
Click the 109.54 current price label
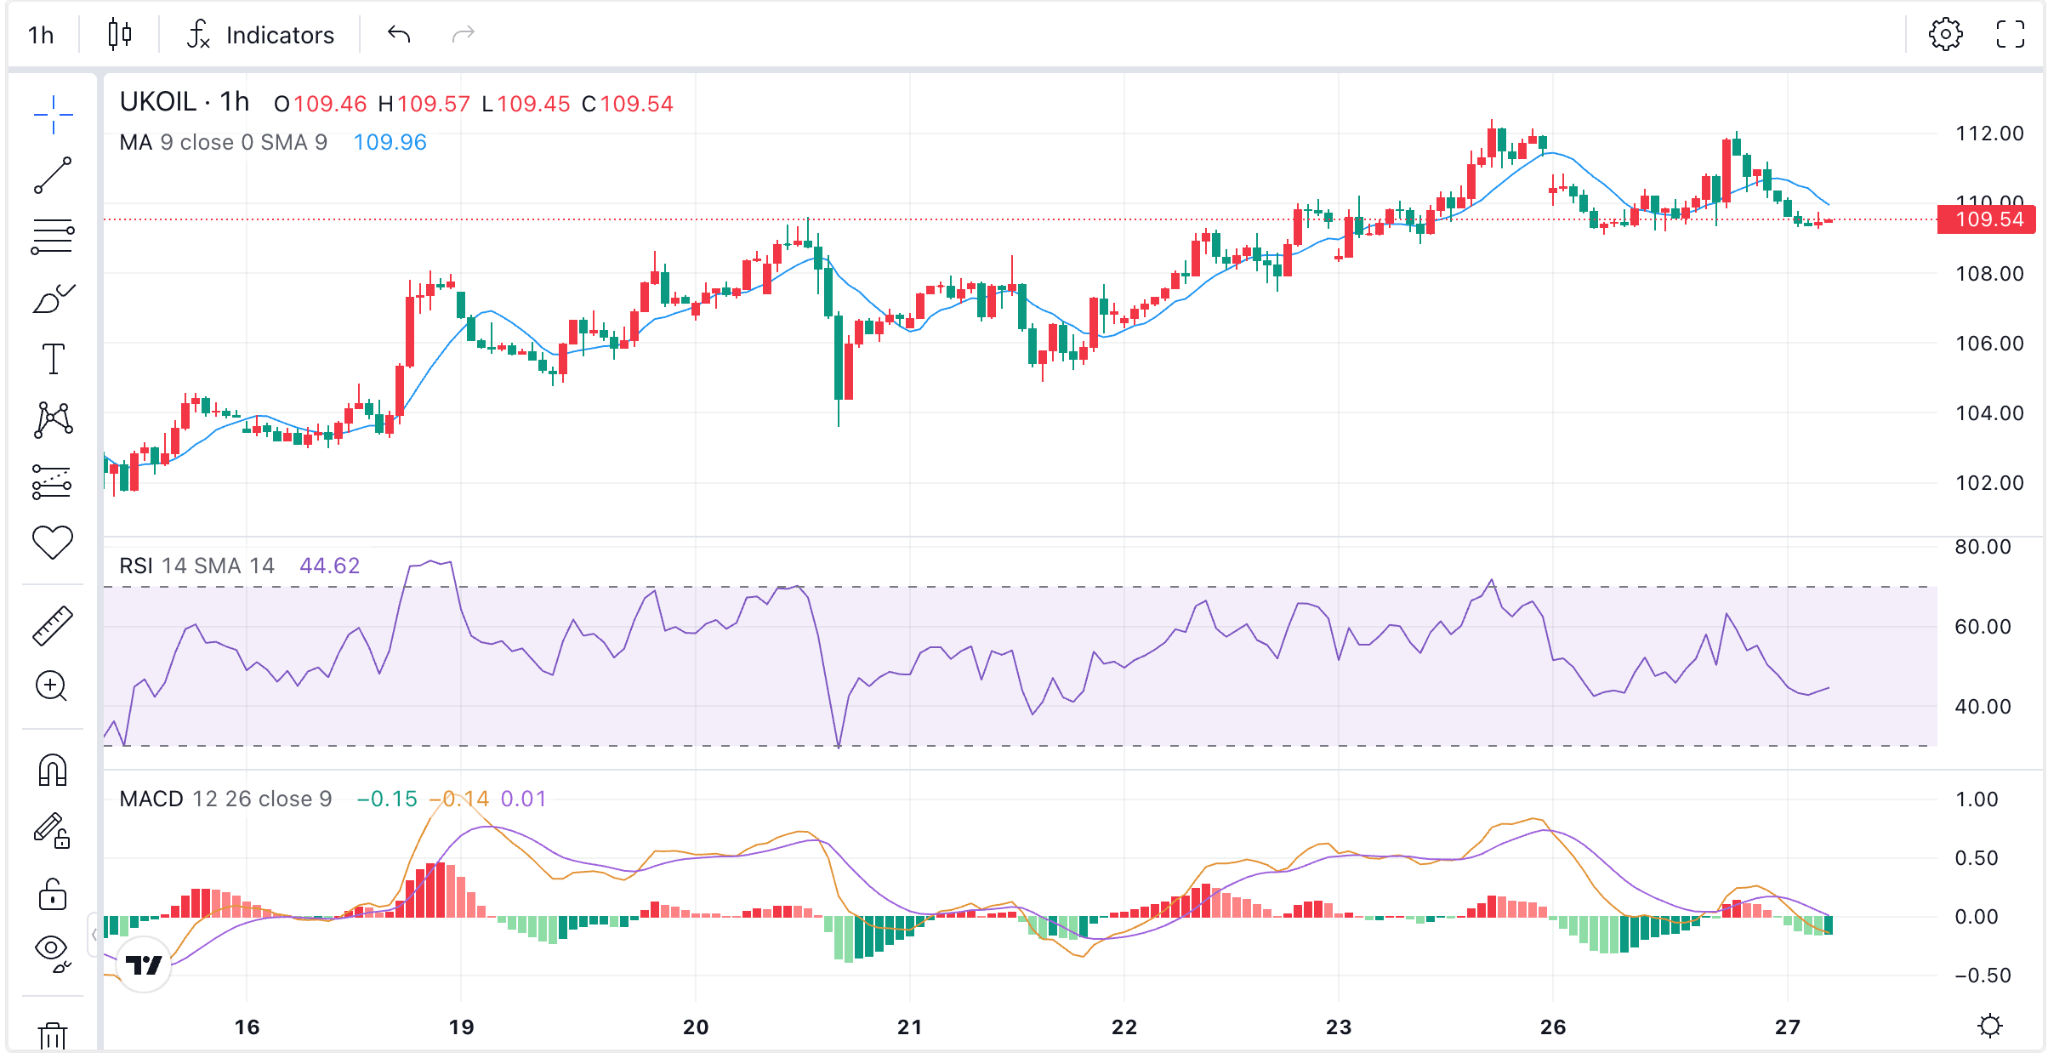click(1986, 219)
